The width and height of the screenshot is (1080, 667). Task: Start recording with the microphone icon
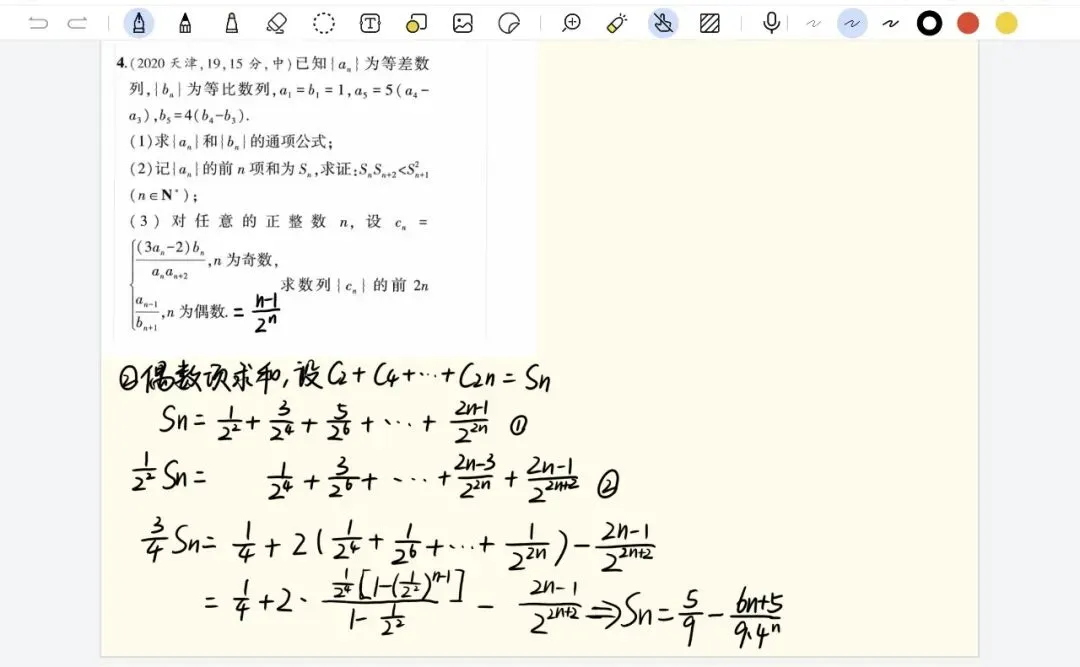(770, 22)
